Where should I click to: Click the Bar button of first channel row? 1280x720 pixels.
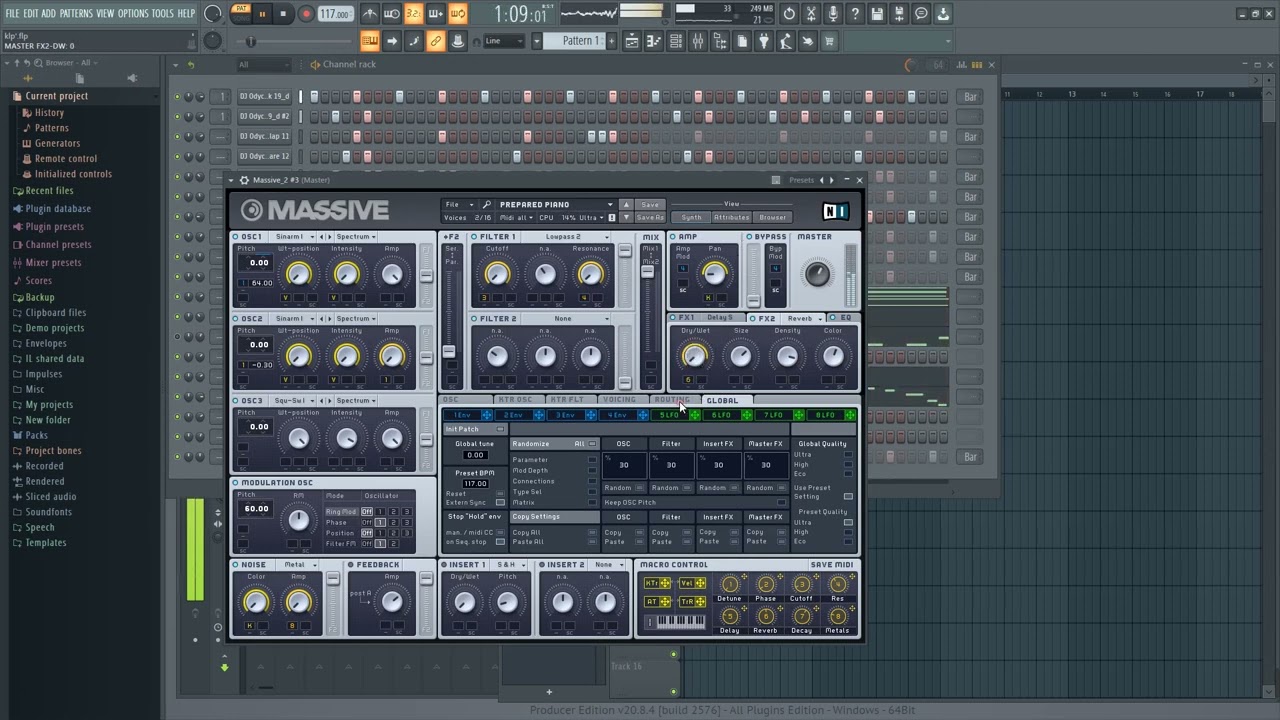pyautogui.click(x=969, y=97)
